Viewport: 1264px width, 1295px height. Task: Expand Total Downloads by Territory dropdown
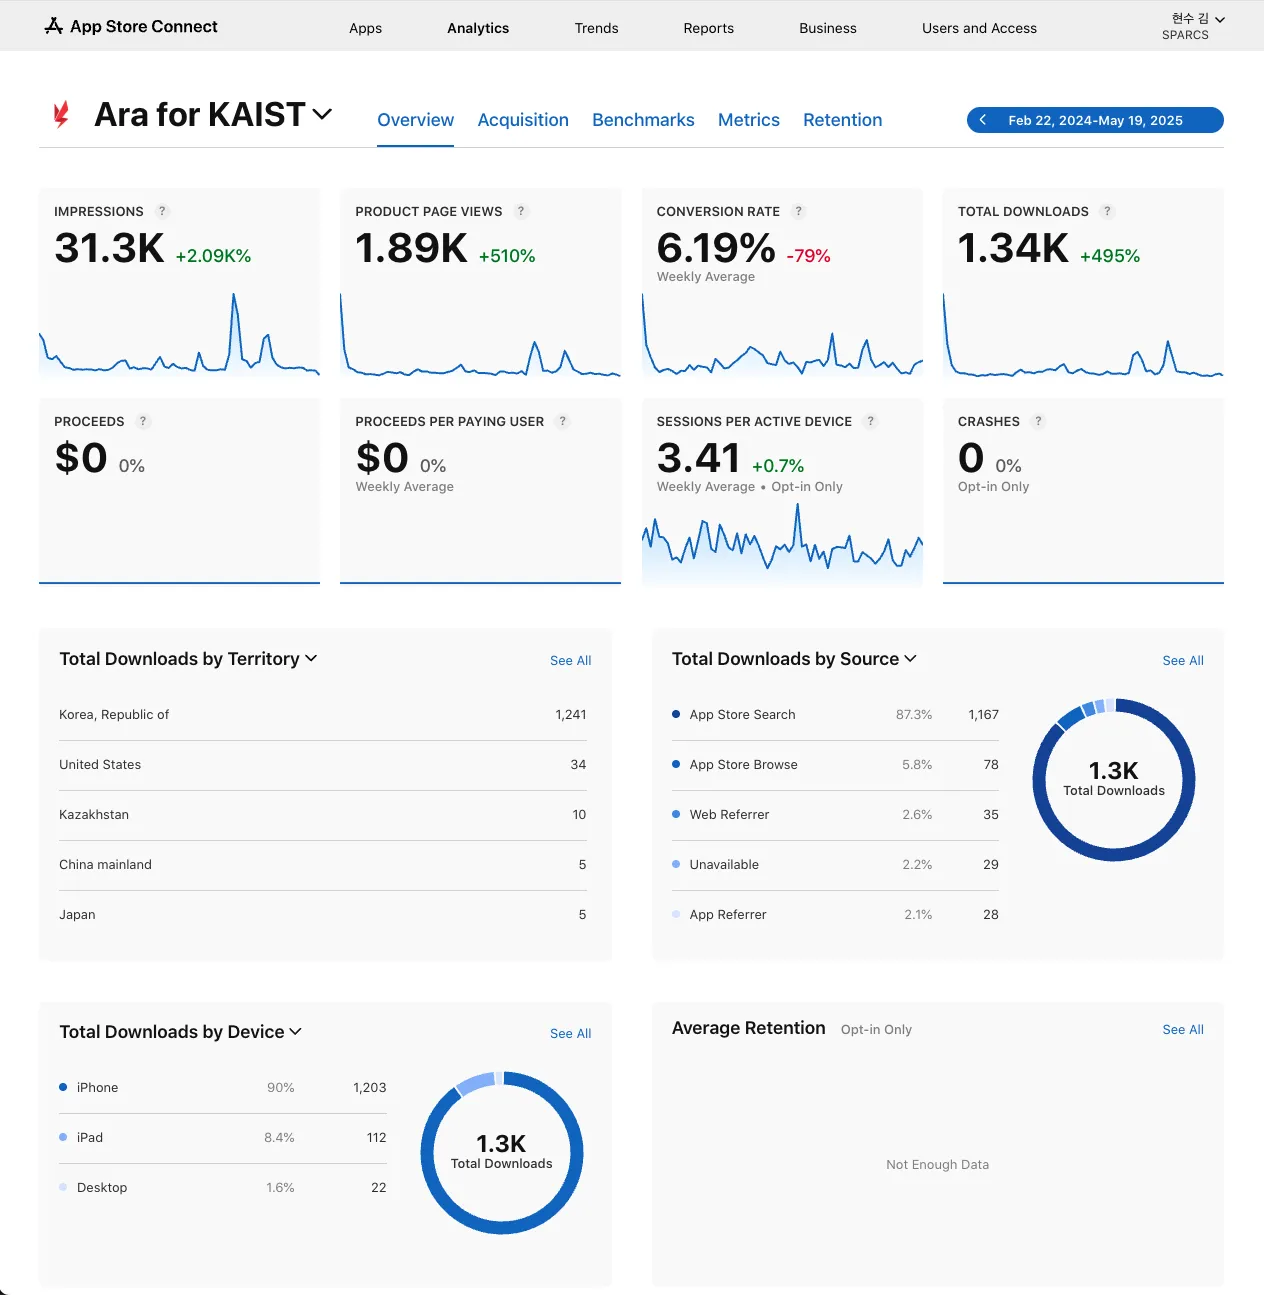click(311, 658)
